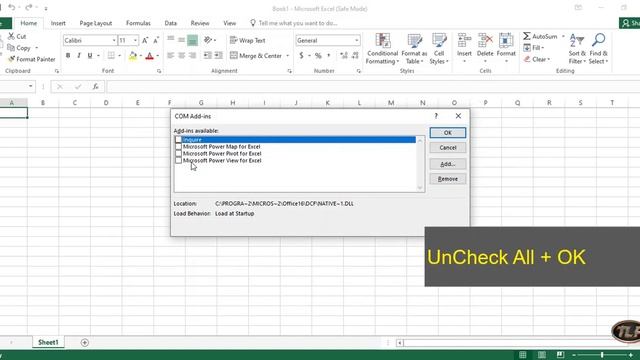
Task: Select the Format Painter brush
Action: point(11,59)
